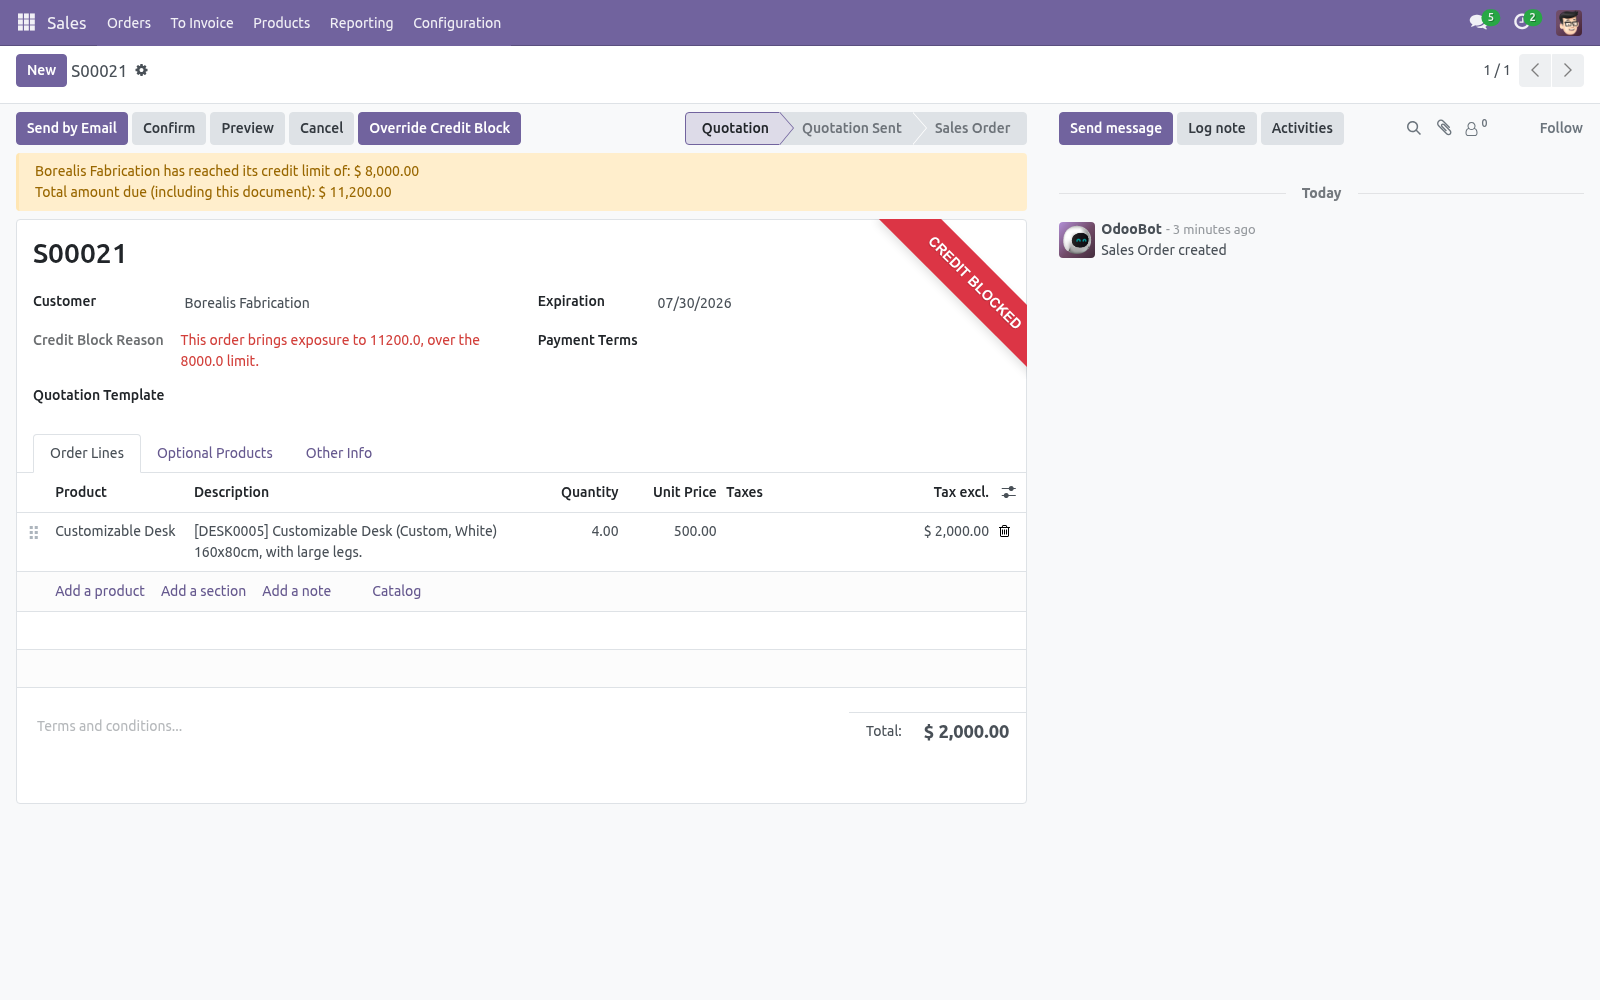Switch to Other Info tab
The height and width of the screenshot is (1000, 1600).
[339, 453]
